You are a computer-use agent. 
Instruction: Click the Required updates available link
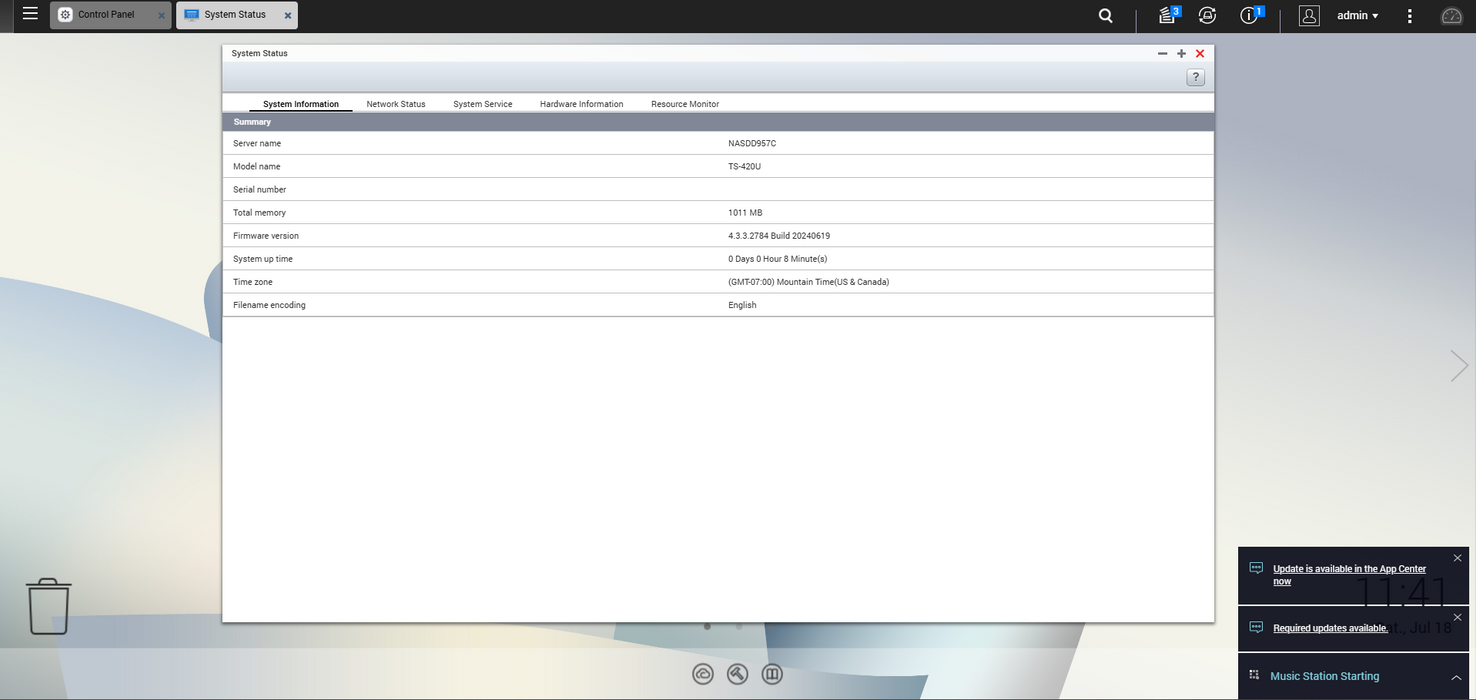1330,628
